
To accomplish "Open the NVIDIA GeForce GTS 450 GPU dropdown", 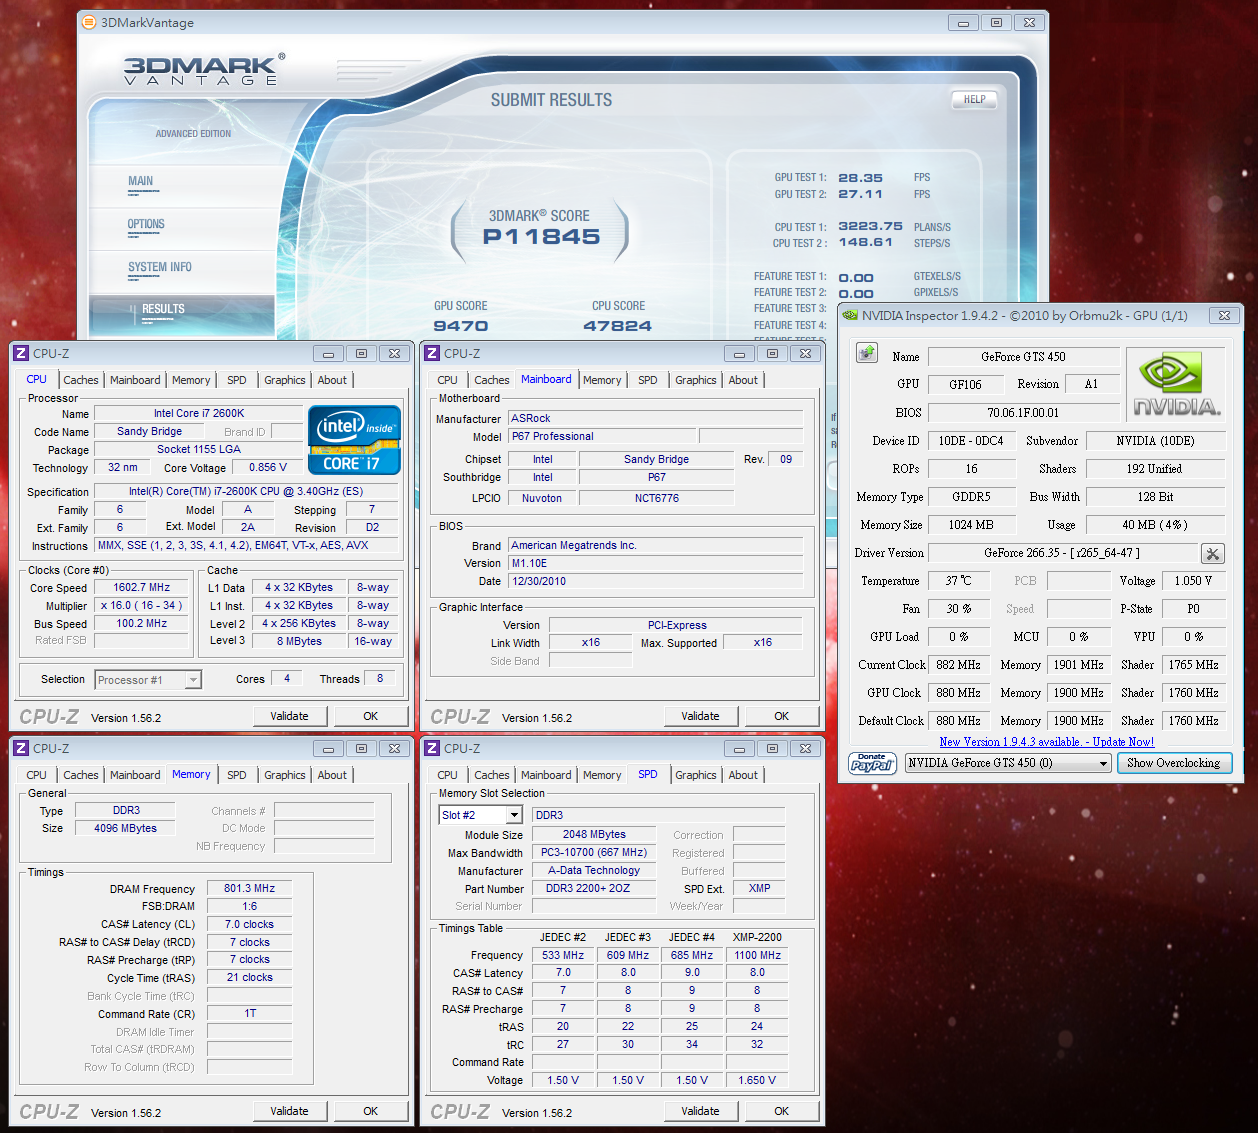I will 1103,763.
